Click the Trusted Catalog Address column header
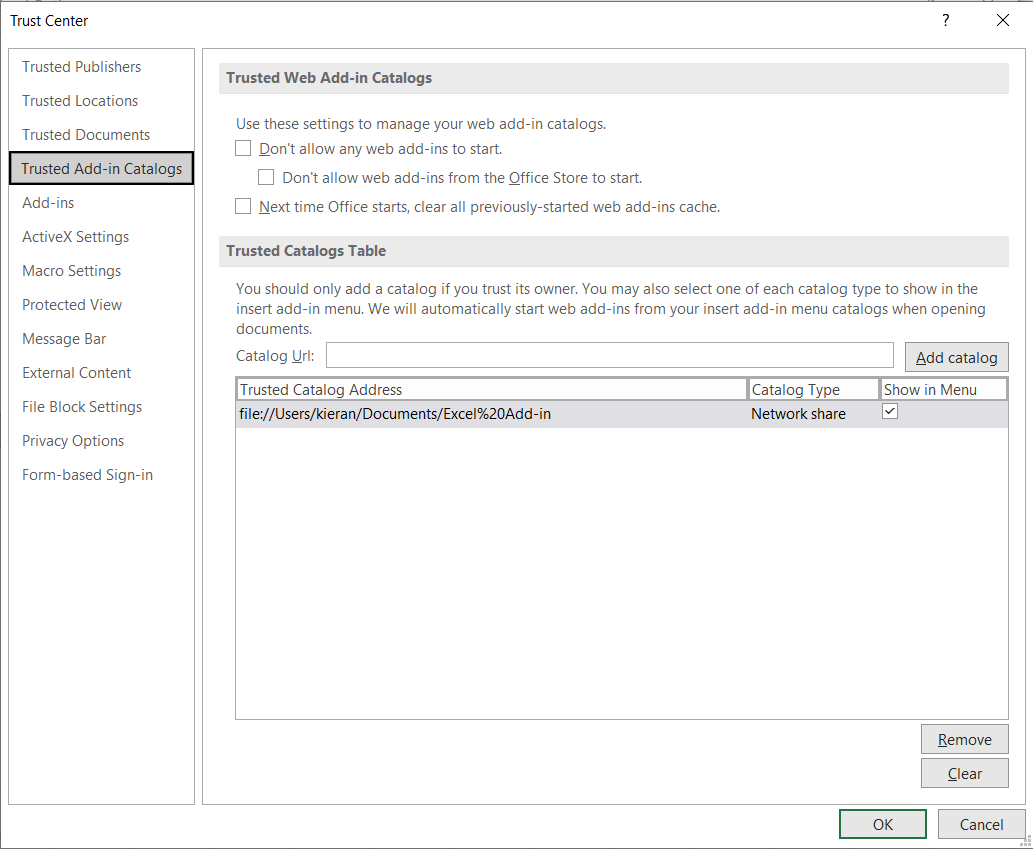 tap(490, 390)
